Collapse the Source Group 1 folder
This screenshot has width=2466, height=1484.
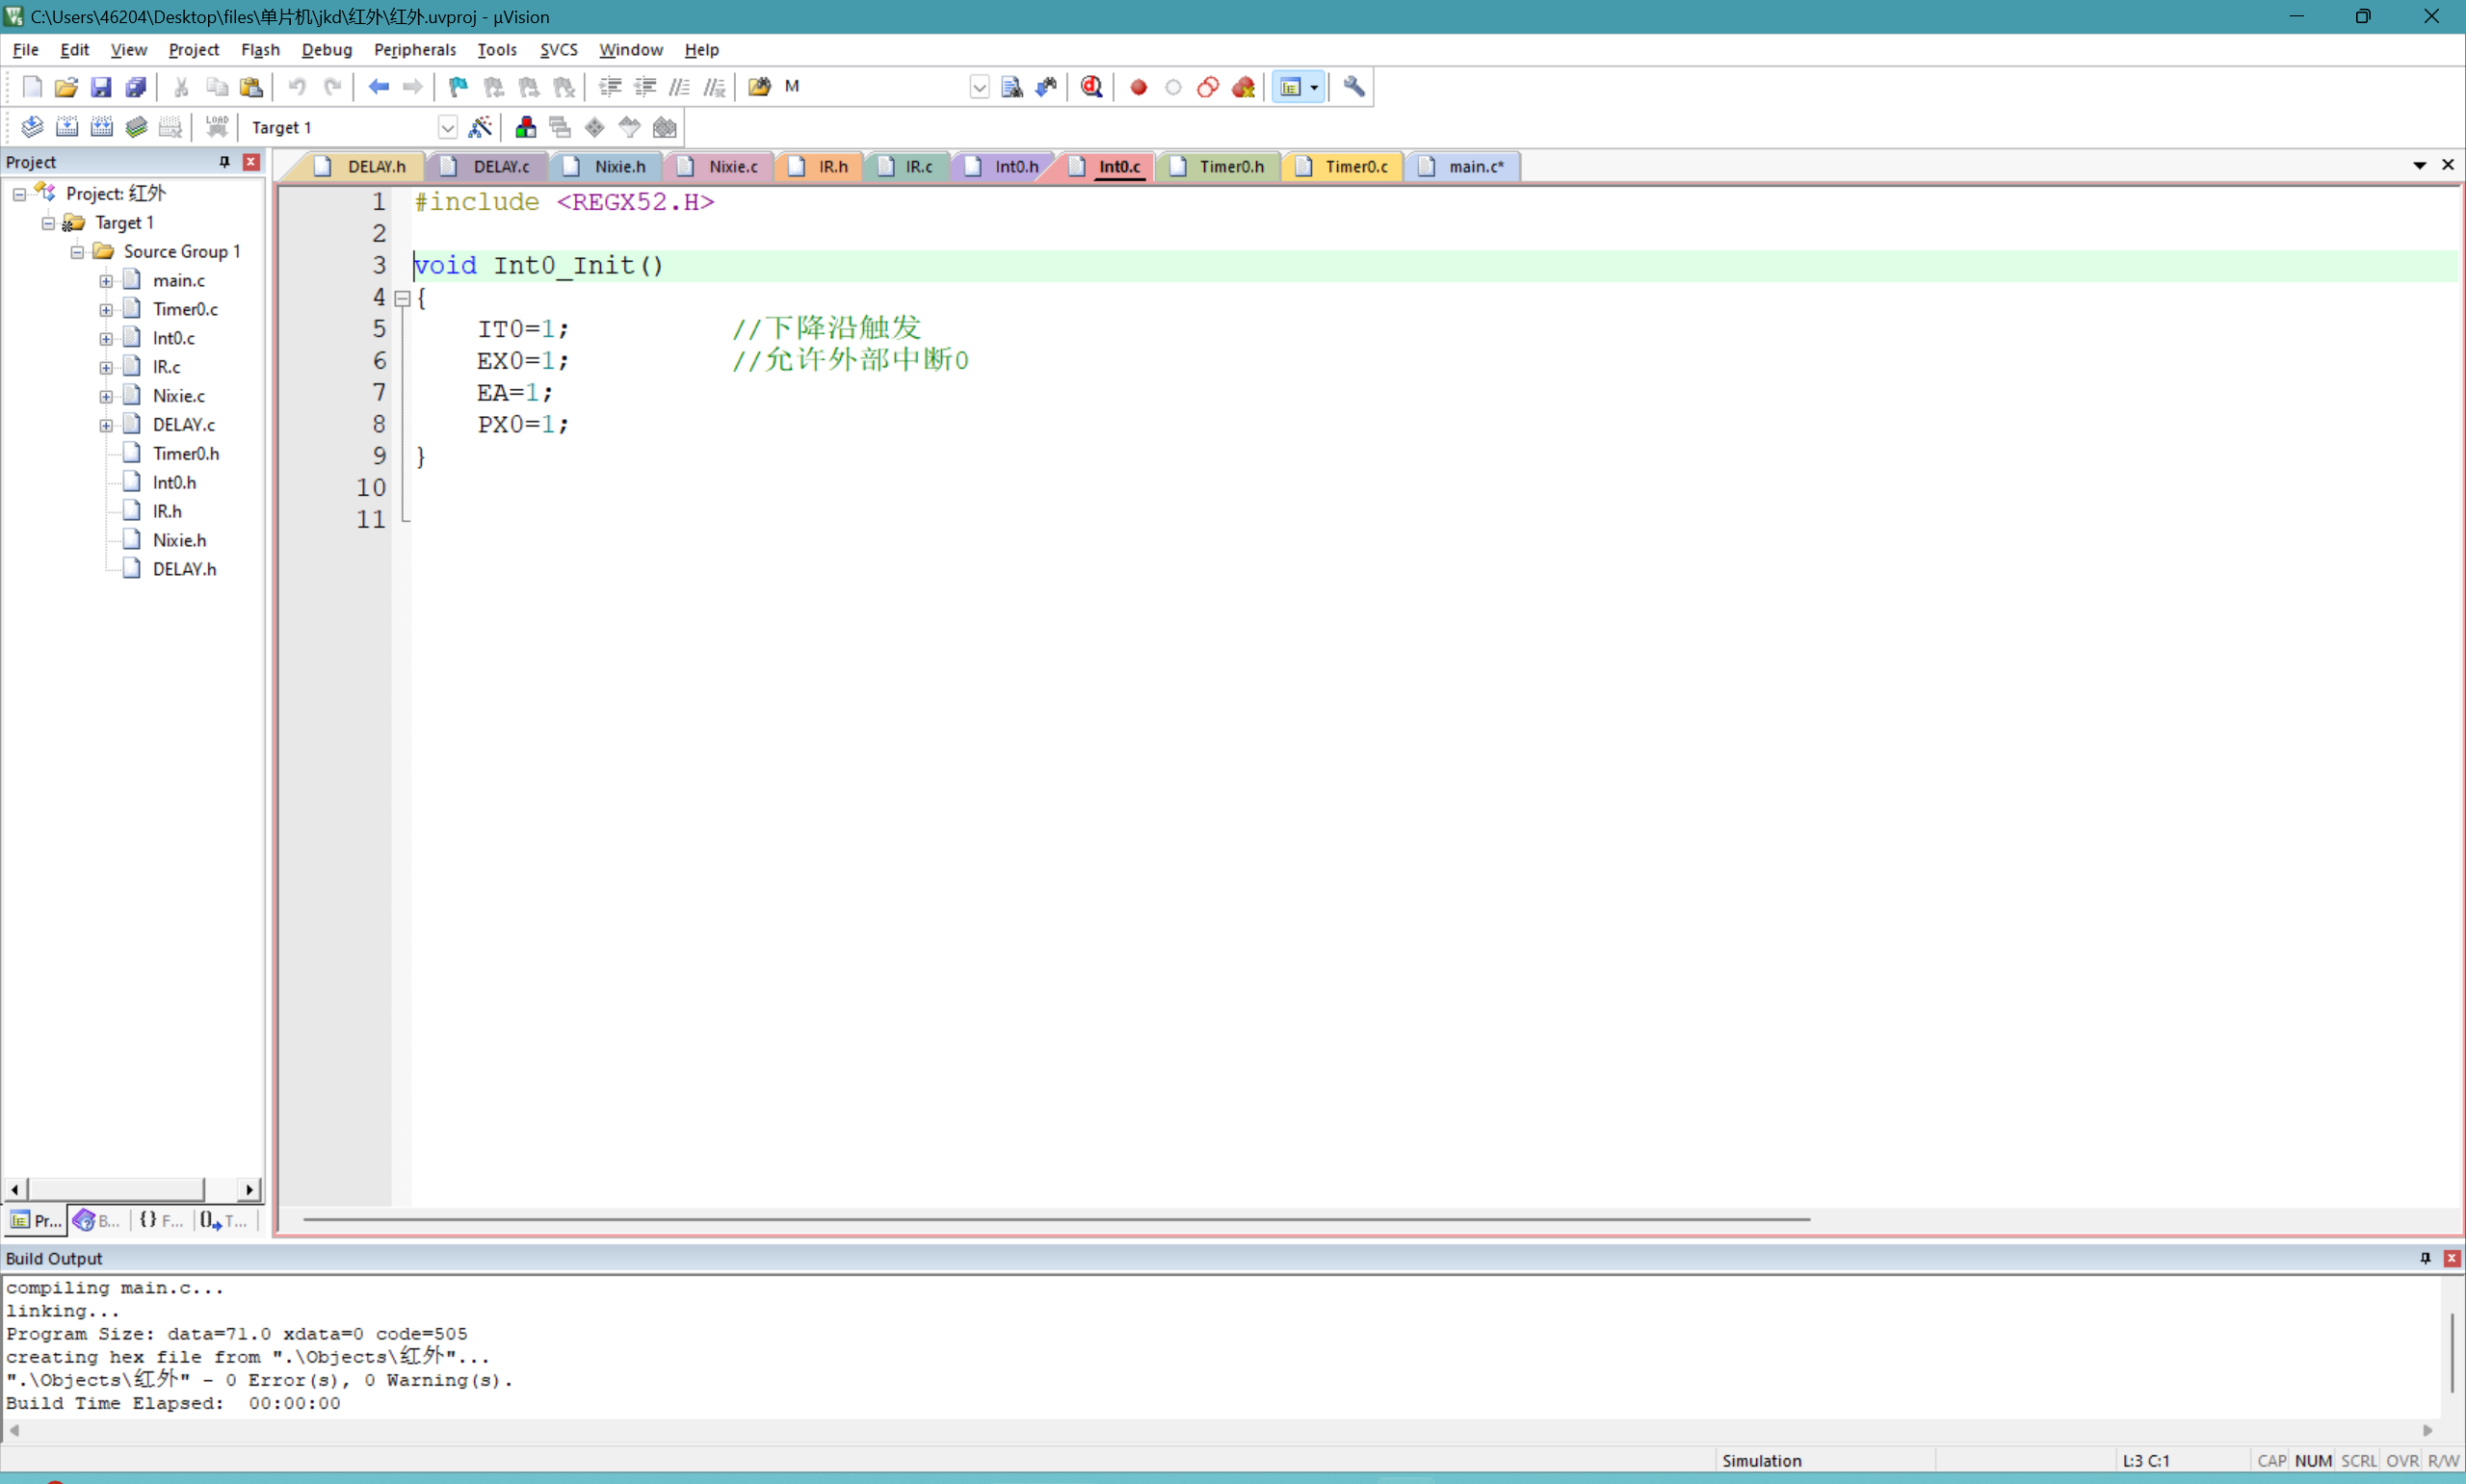tap(77, 252)
